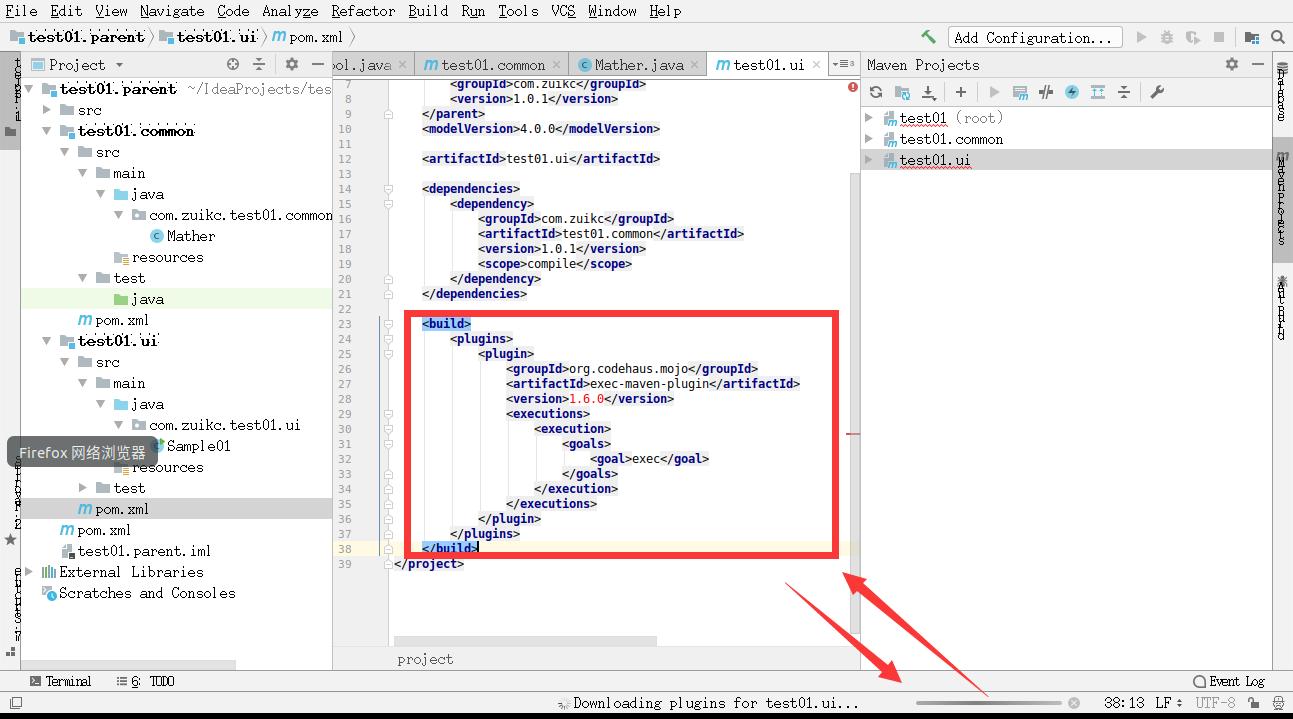This screenshot has width=1293, height=719.
Task: Expand test01 (root) in Maven Projects
Action: pos(869,118)
